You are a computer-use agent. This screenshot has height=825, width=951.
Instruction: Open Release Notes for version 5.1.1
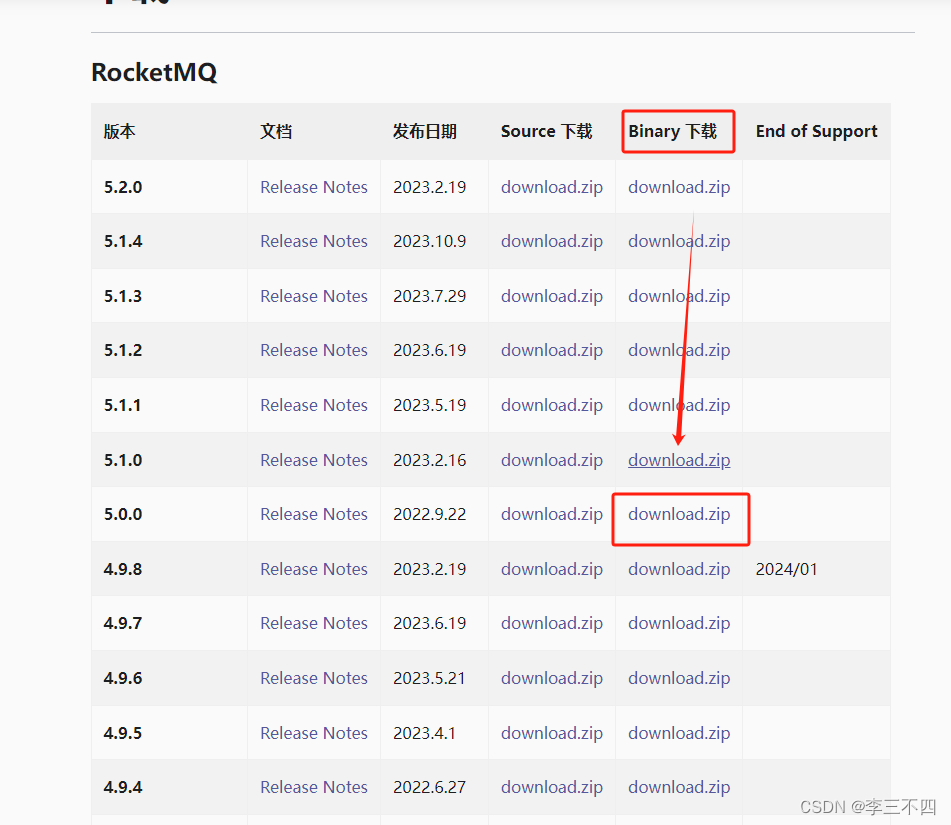(x=314, y=405)
